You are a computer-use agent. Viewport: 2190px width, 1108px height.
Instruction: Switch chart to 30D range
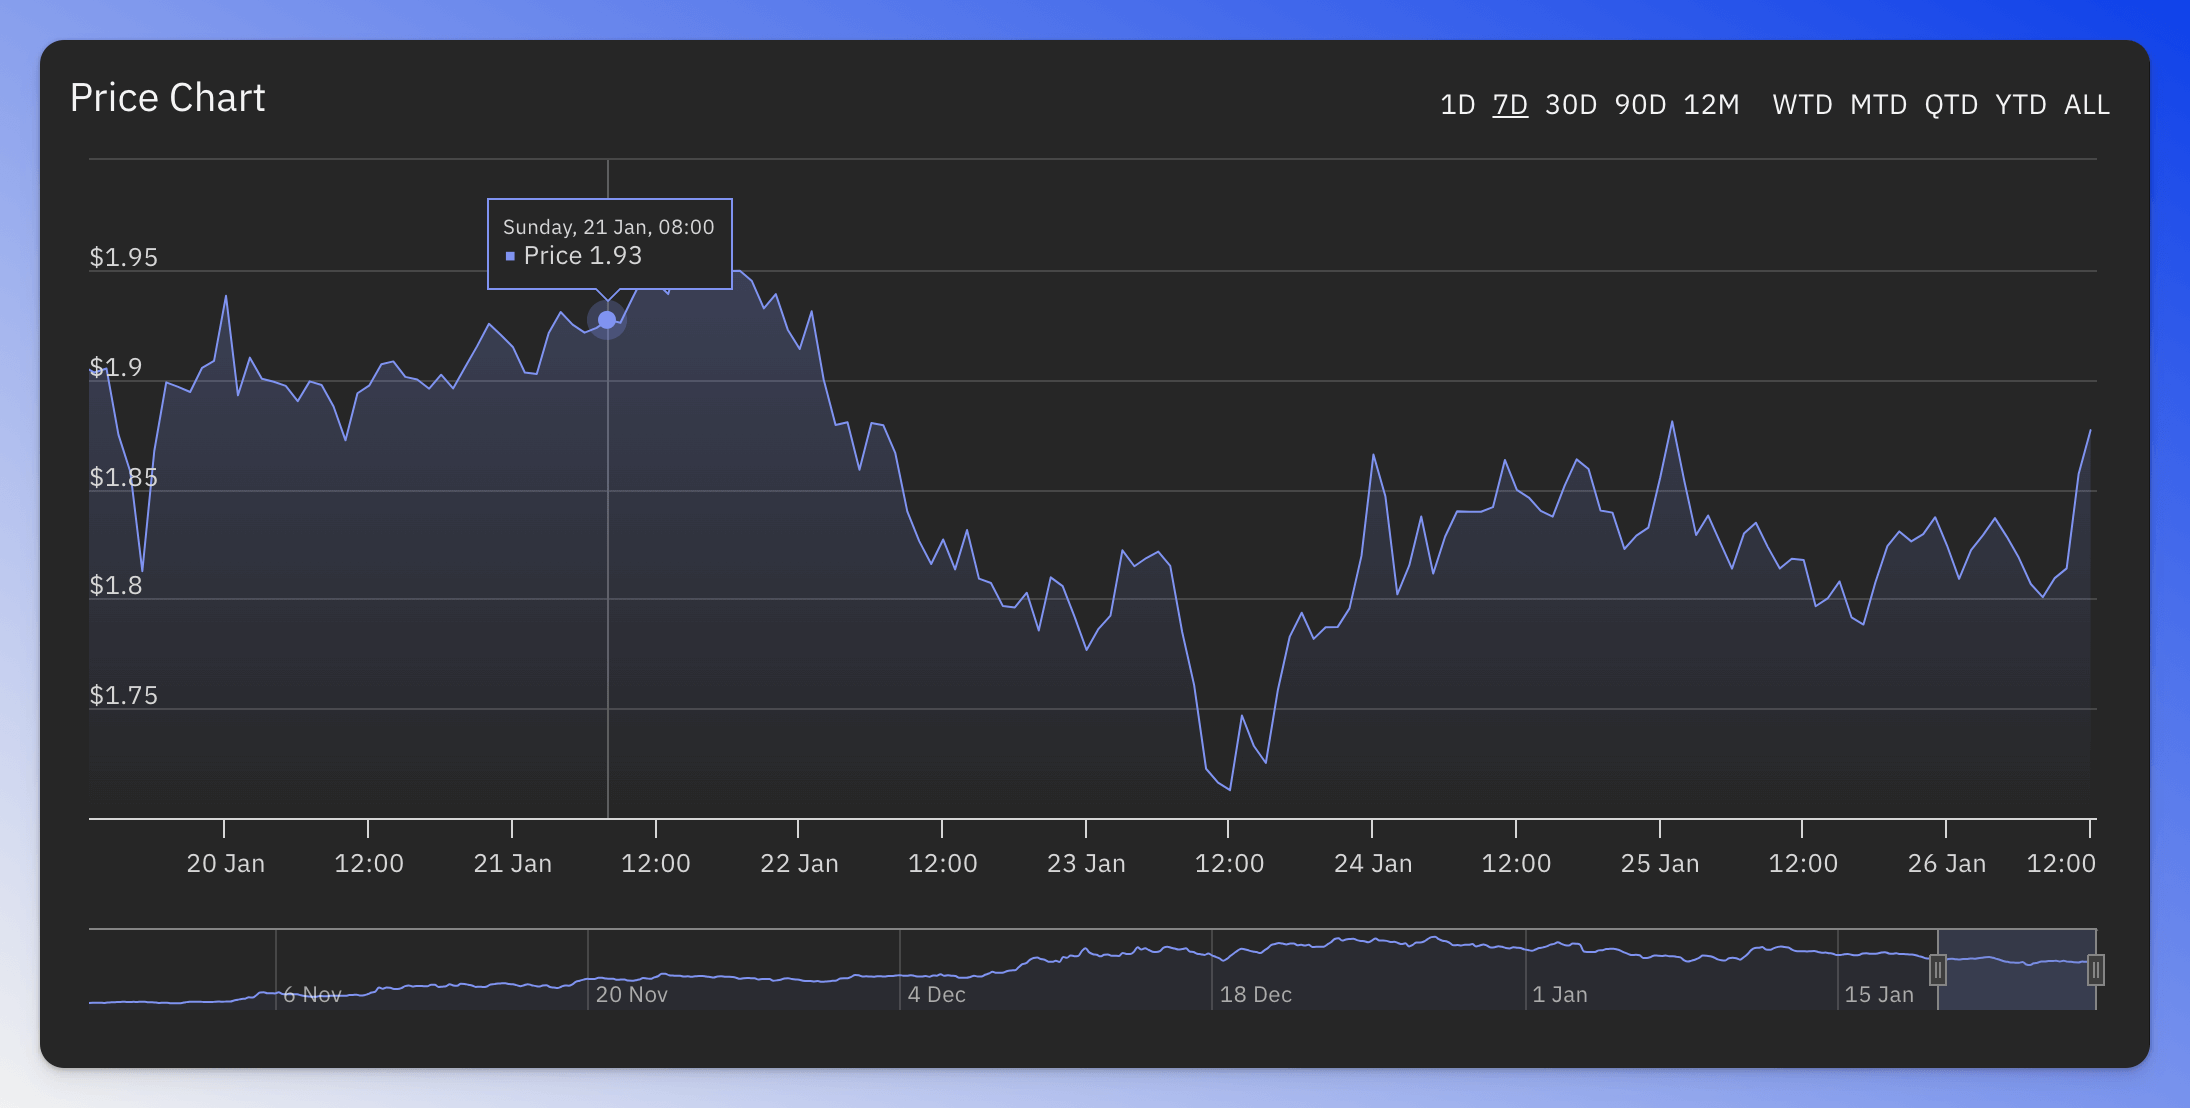1571,105
